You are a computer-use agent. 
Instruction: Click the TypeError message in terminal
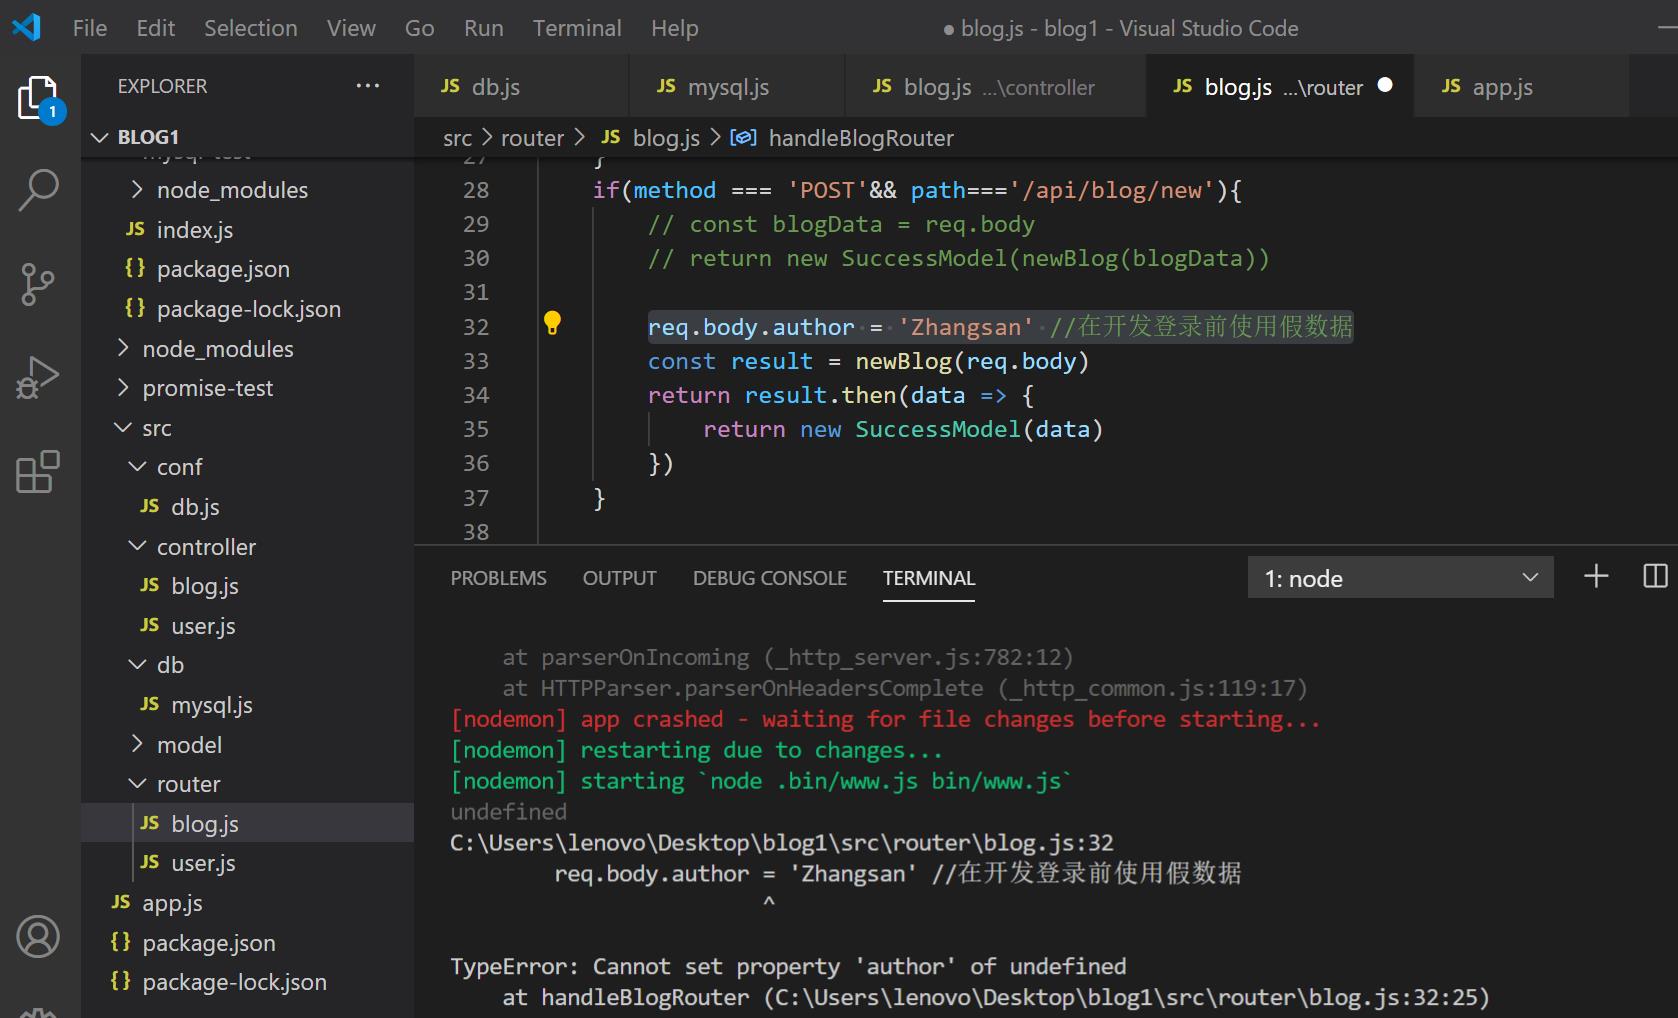788,966
